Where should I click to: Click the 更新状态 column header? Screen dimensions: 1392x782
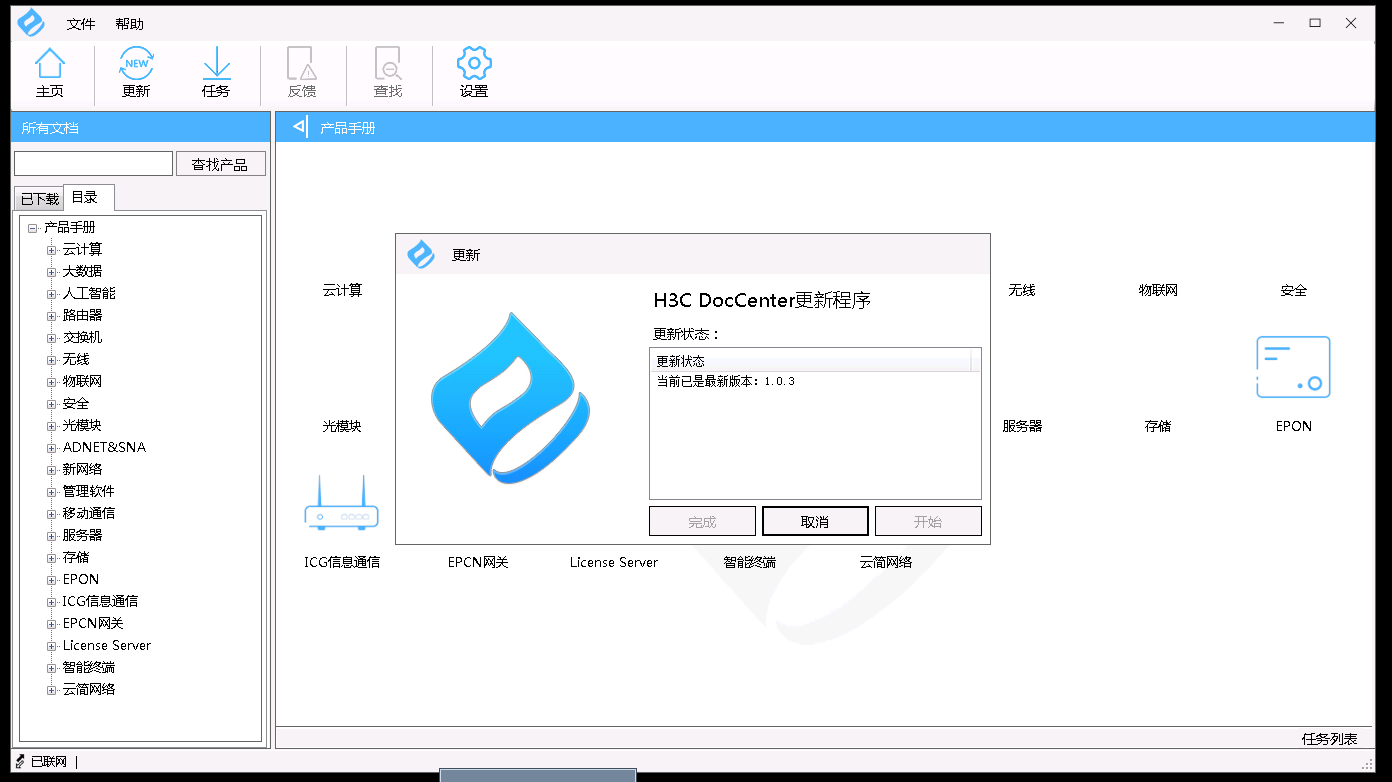[x=811, y=360]
